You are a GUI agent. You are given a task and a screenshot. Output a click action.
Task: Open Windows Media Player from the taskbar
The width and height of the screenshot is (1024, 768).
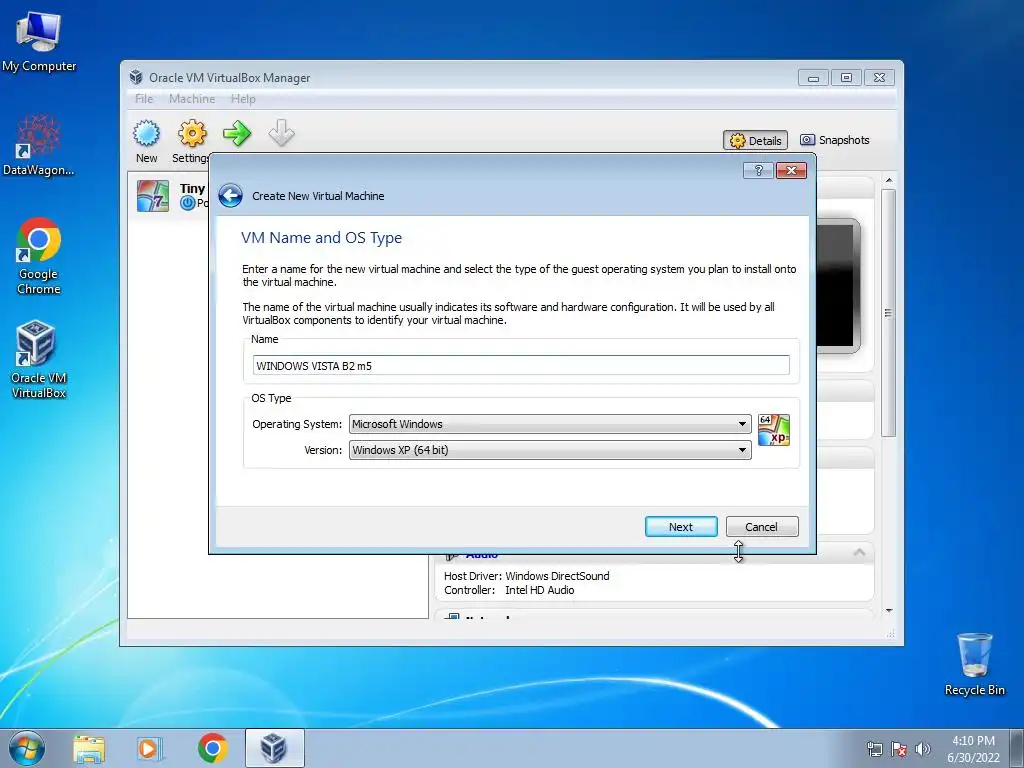coord(150,748)
